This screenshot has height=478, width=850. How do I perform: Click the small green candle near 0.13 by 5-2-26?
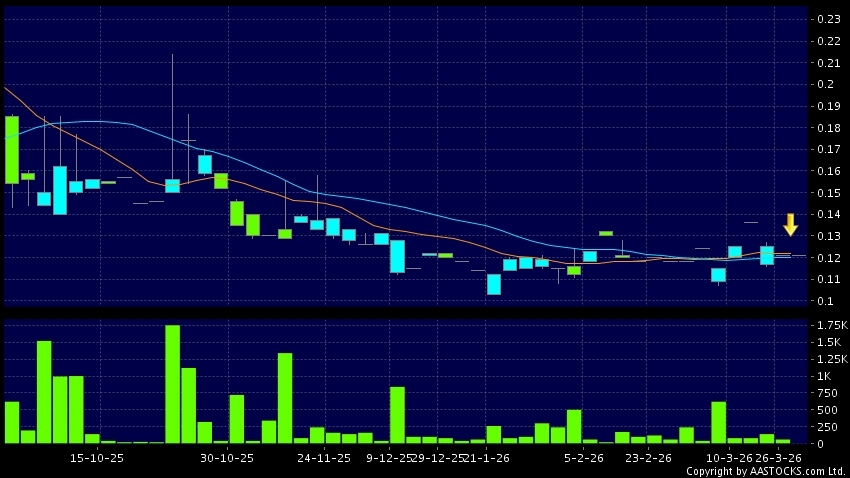pos(606,233)
